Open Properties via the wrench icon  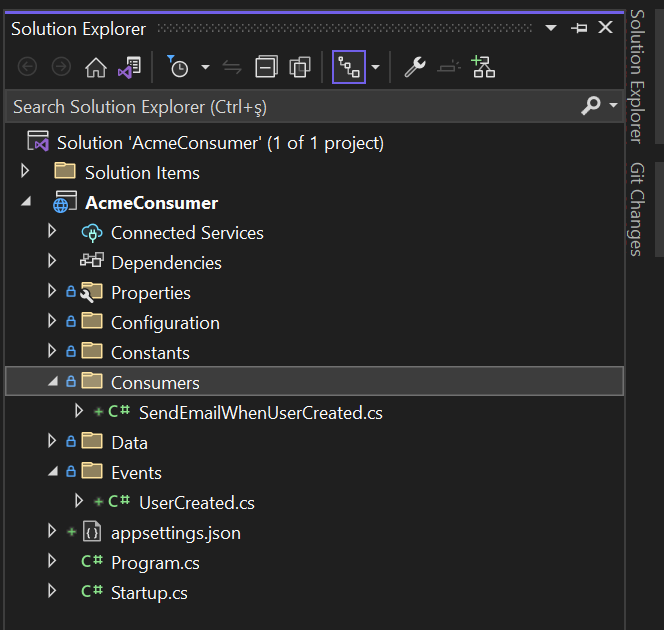click(x=414, y=67)
